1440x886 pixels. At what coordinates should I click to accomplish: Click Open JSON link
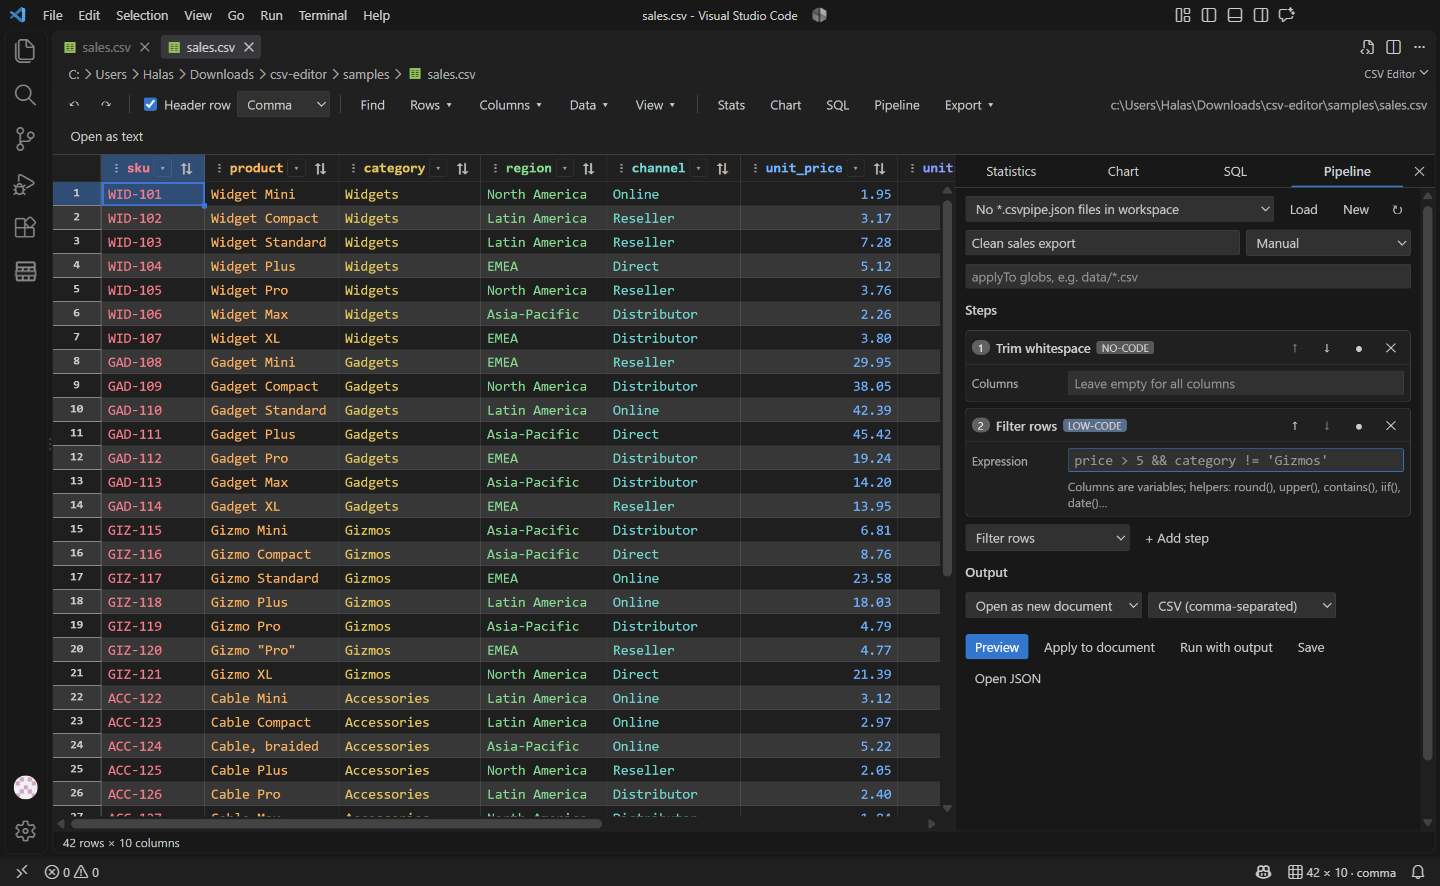click(x=1008, y=678)
